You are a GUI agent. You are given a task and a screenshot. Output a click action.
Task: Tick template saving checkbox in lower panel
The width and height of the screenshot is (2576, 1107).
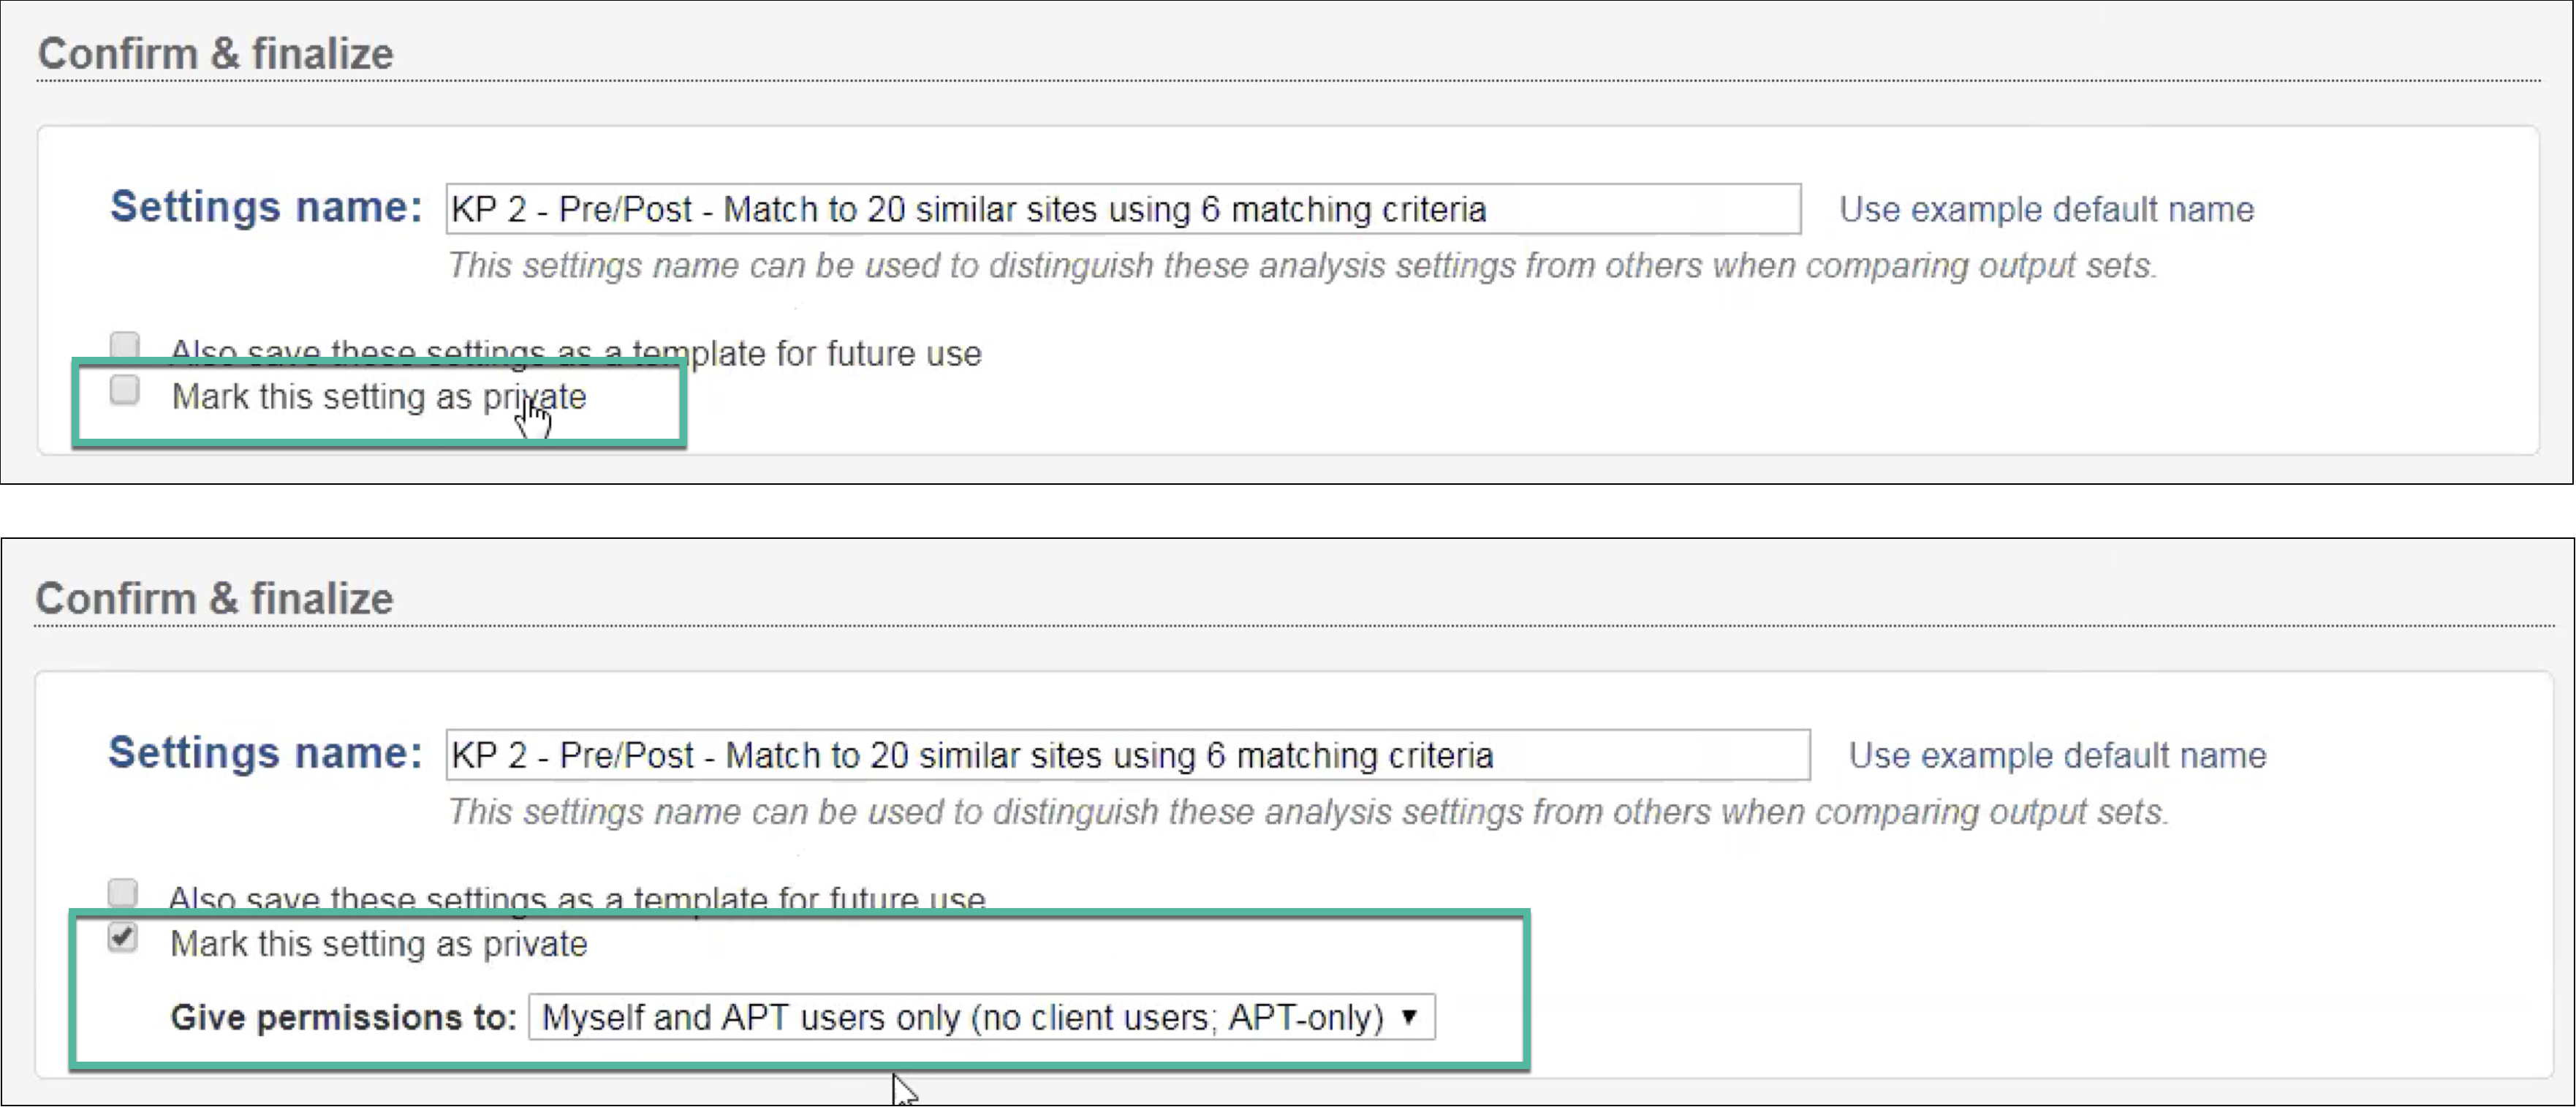point(122,891)
